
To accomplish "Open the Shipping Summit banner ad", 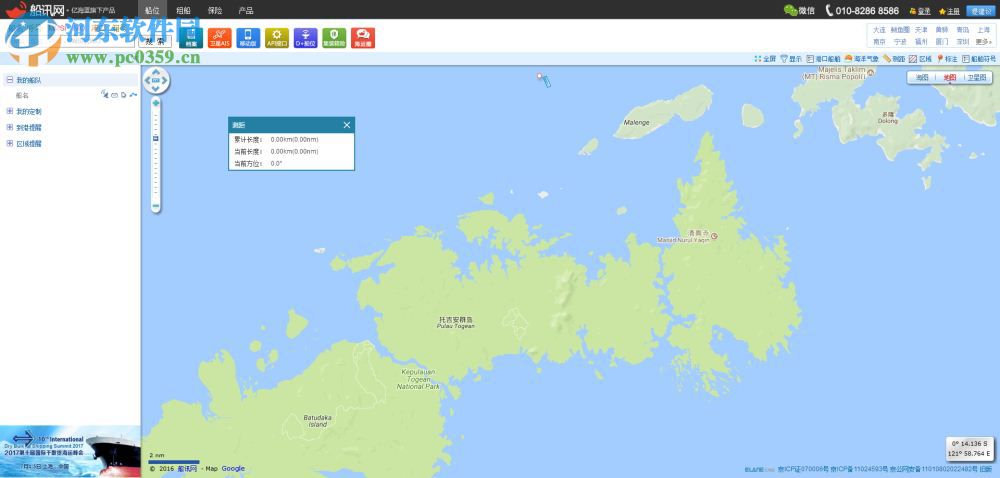I will 70,451.
